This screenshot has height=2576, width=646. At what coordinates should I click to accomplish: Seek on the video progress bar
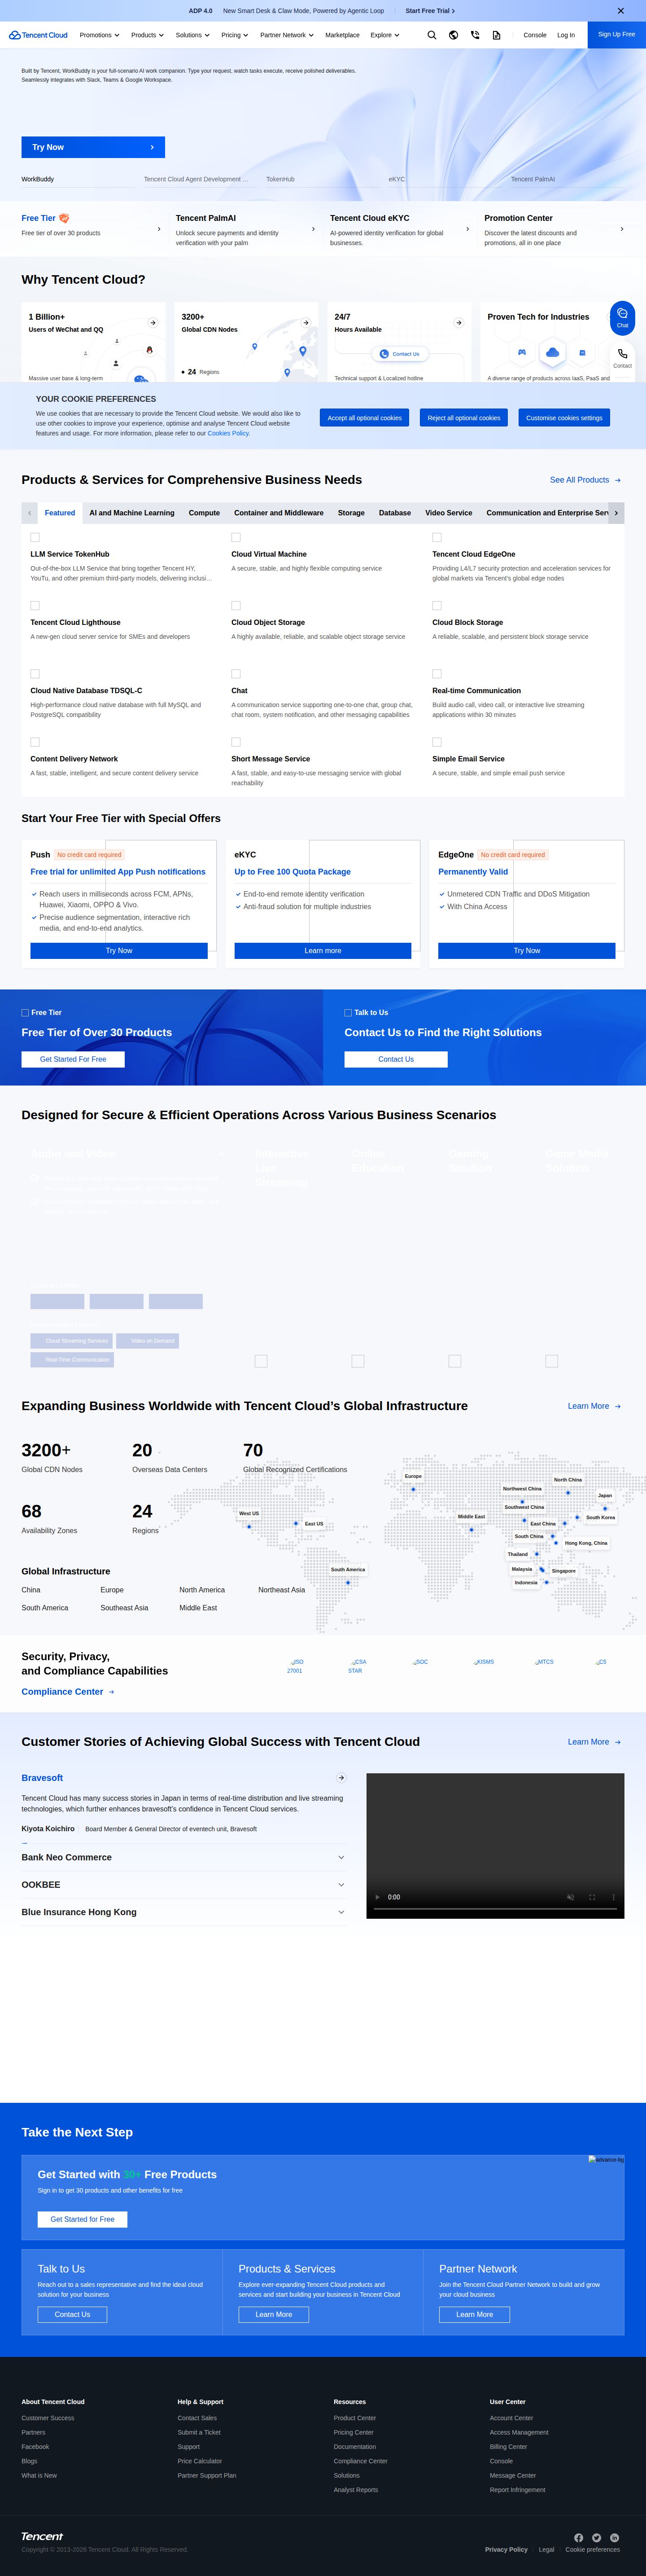(x=495, y=1909)
